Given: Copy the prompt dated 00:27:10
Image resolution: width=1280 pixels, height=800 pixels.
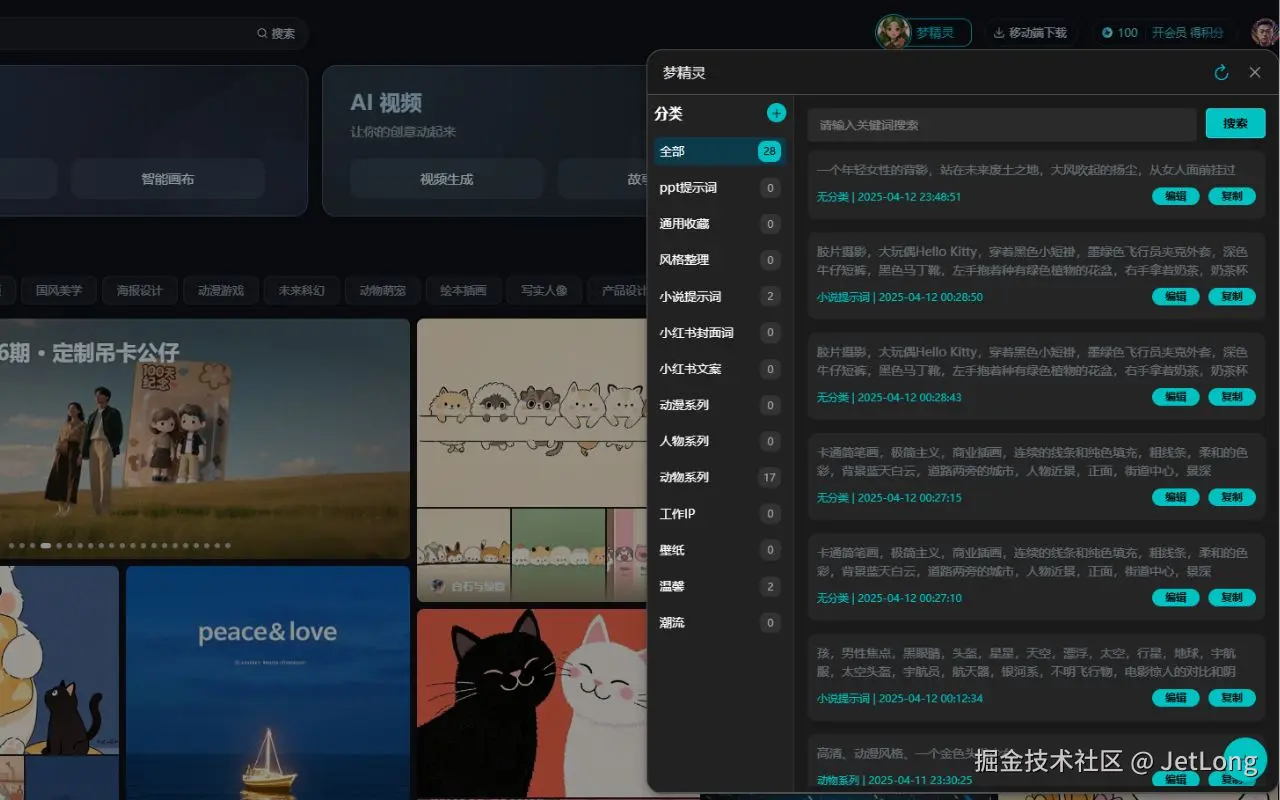Looking at the screenshot, I should click(1232, 598).
